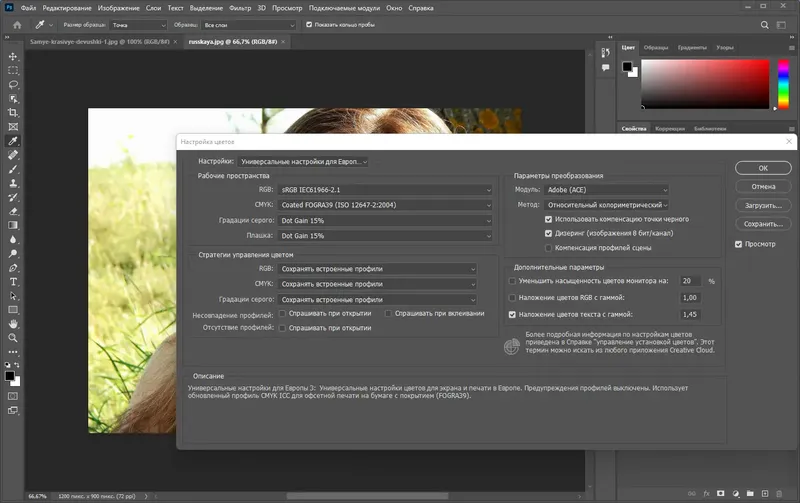This screenshot has width=800, height=503.
Task: Toggle the Просмотр preview checkbox
Action: coord(739,244)
